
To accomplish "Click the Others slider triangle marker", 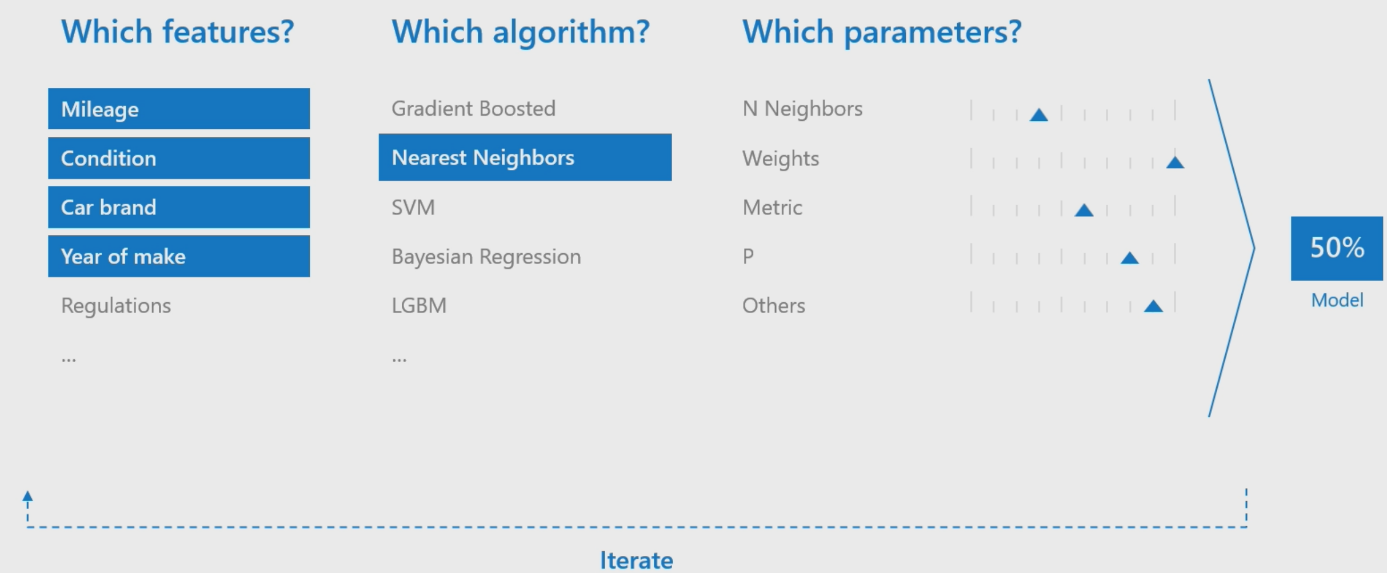I will click(1153, 306).
